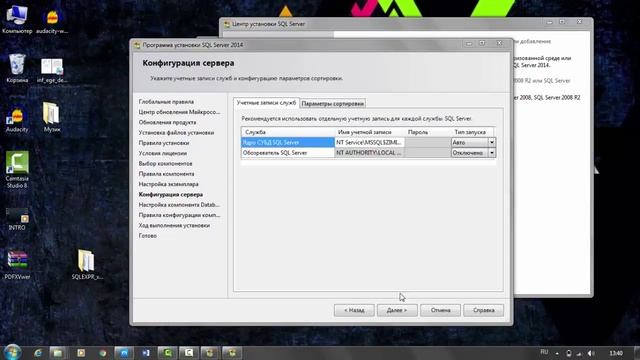The image size is (640, 360).
Task: Select the Установка файлов установки step
Action: 176,133
